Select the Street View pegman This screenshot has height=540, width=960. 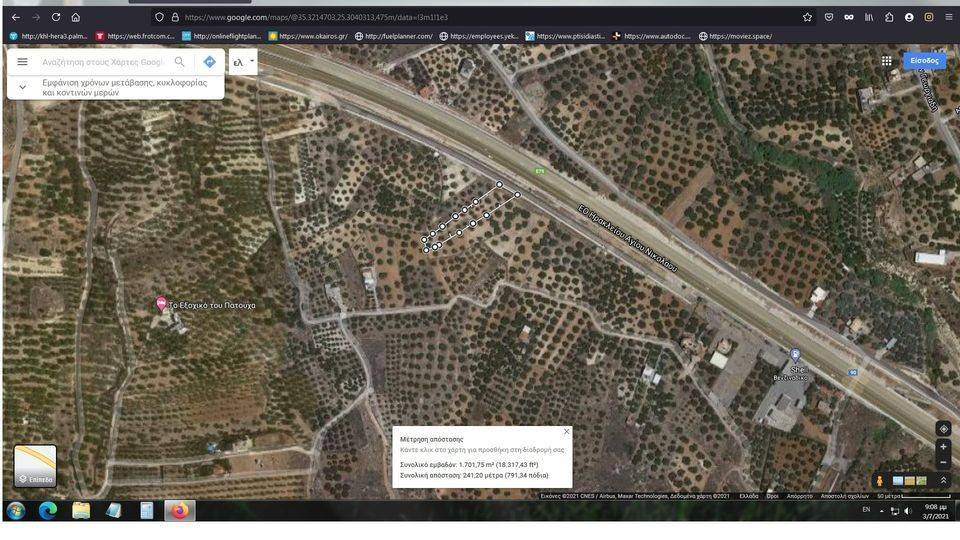tap(880, 481)
